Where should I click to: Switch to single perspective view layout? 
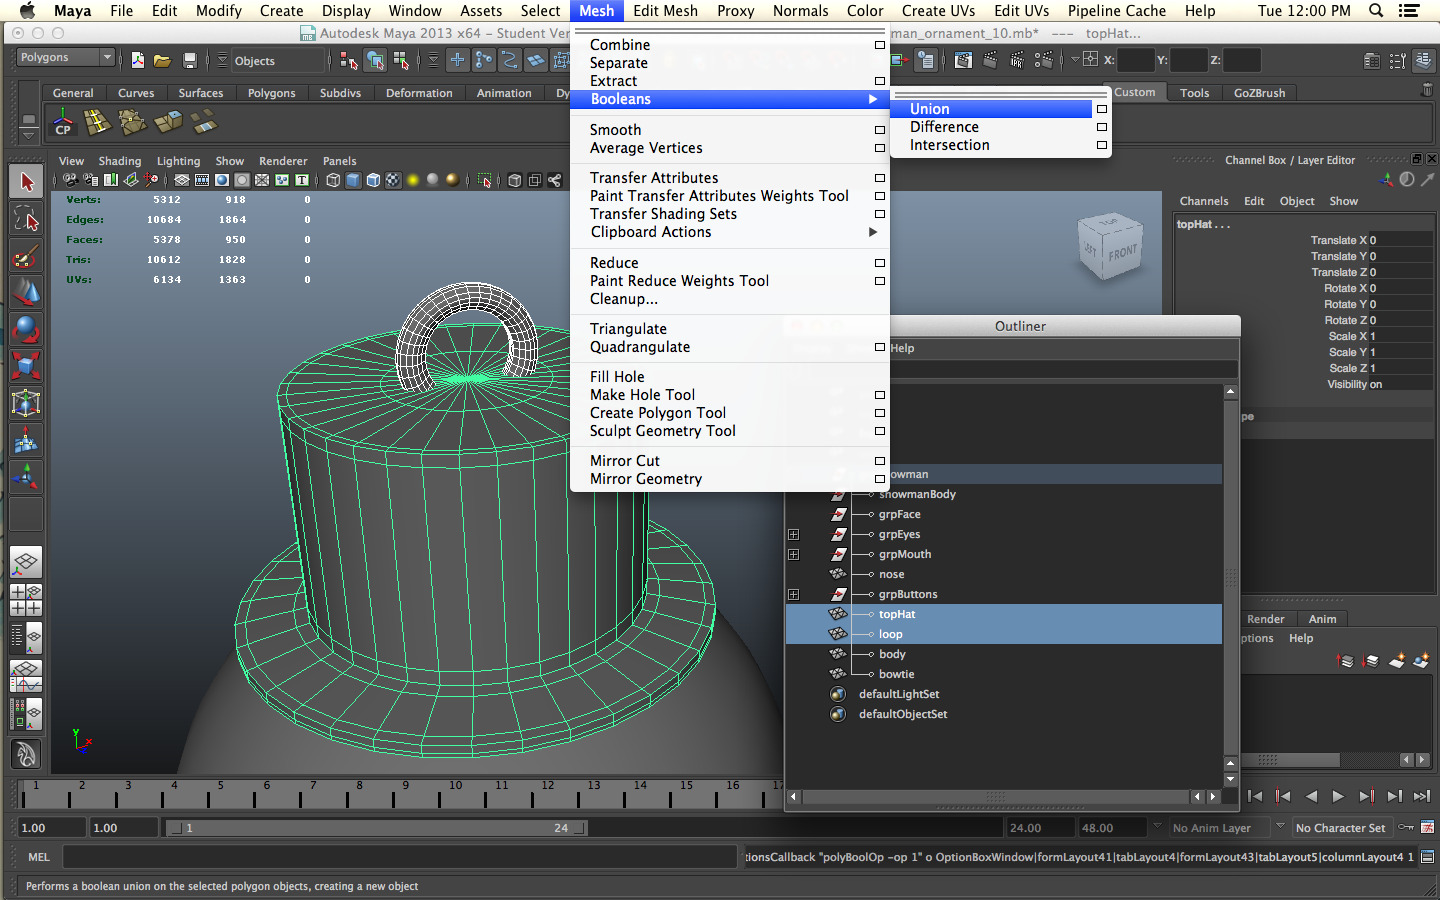26,562
